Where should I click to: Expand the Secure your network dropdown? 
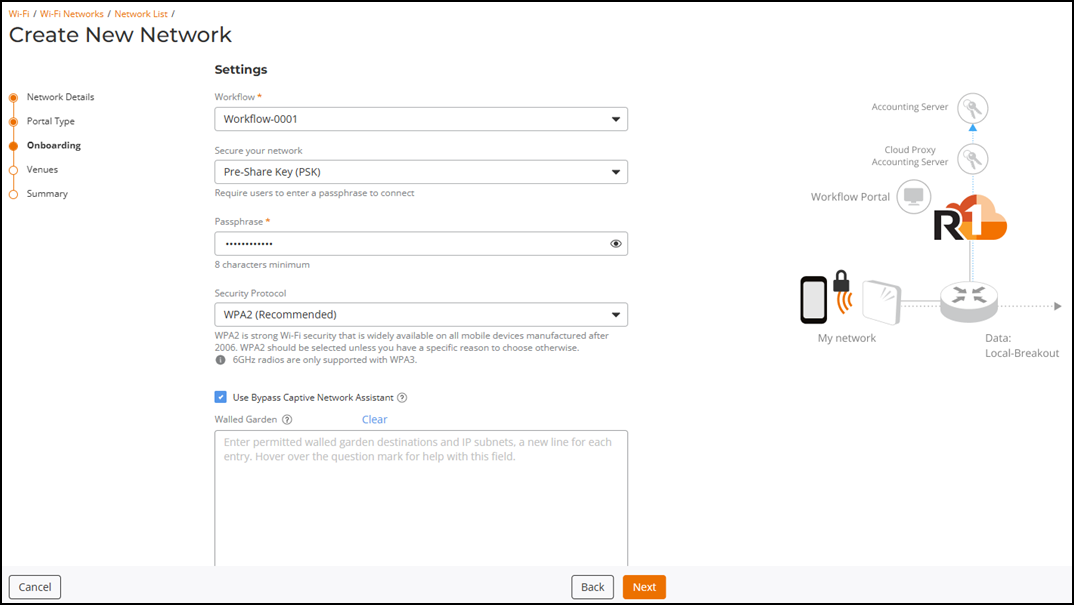click(x=421, y=172)
